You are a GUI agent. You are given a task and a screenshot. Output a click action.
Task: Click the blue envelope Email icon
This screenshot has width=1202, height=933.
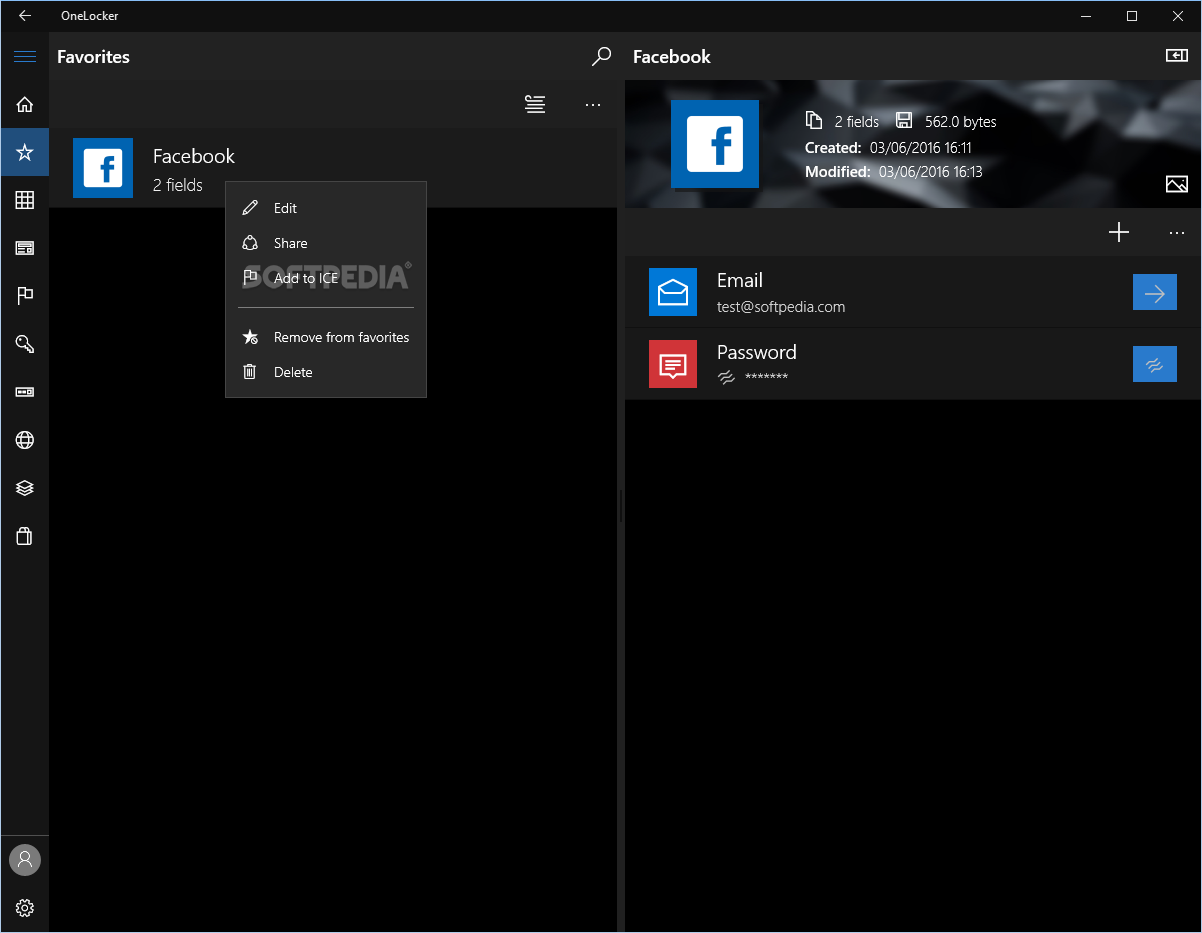(673, 292)
